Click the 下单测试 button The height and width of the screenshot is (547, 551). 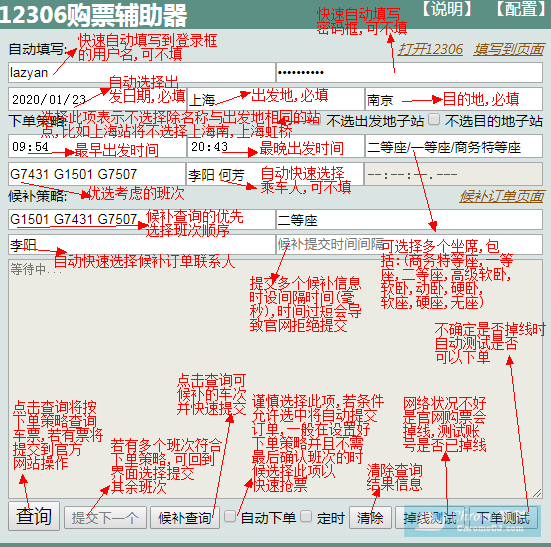pyautogui.click(x=503, y=517)
